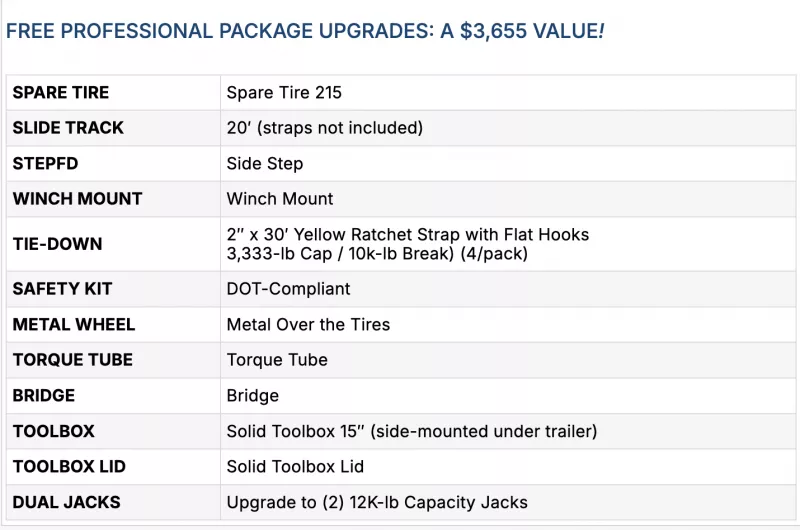Click the Solid Toolbox 15″ description
800x530 pixels.
(x=412, y=431)
